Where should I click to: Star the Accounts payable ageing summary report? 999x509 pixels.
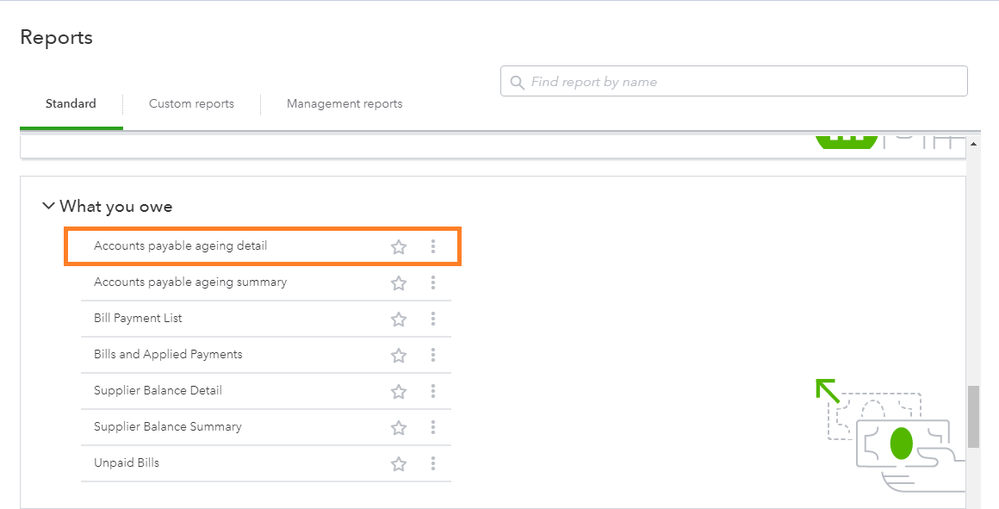(399, 283)
